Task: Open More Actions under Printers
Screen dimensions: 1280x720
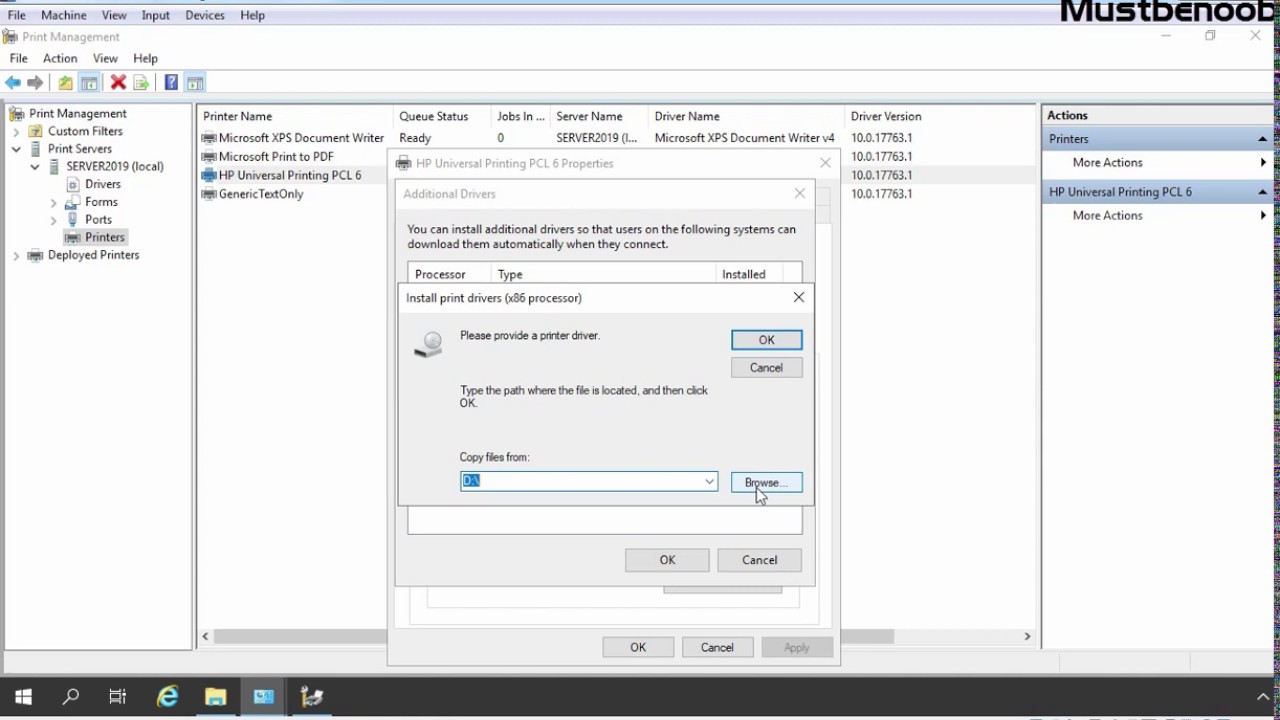Action: (x=1107, y=162)
